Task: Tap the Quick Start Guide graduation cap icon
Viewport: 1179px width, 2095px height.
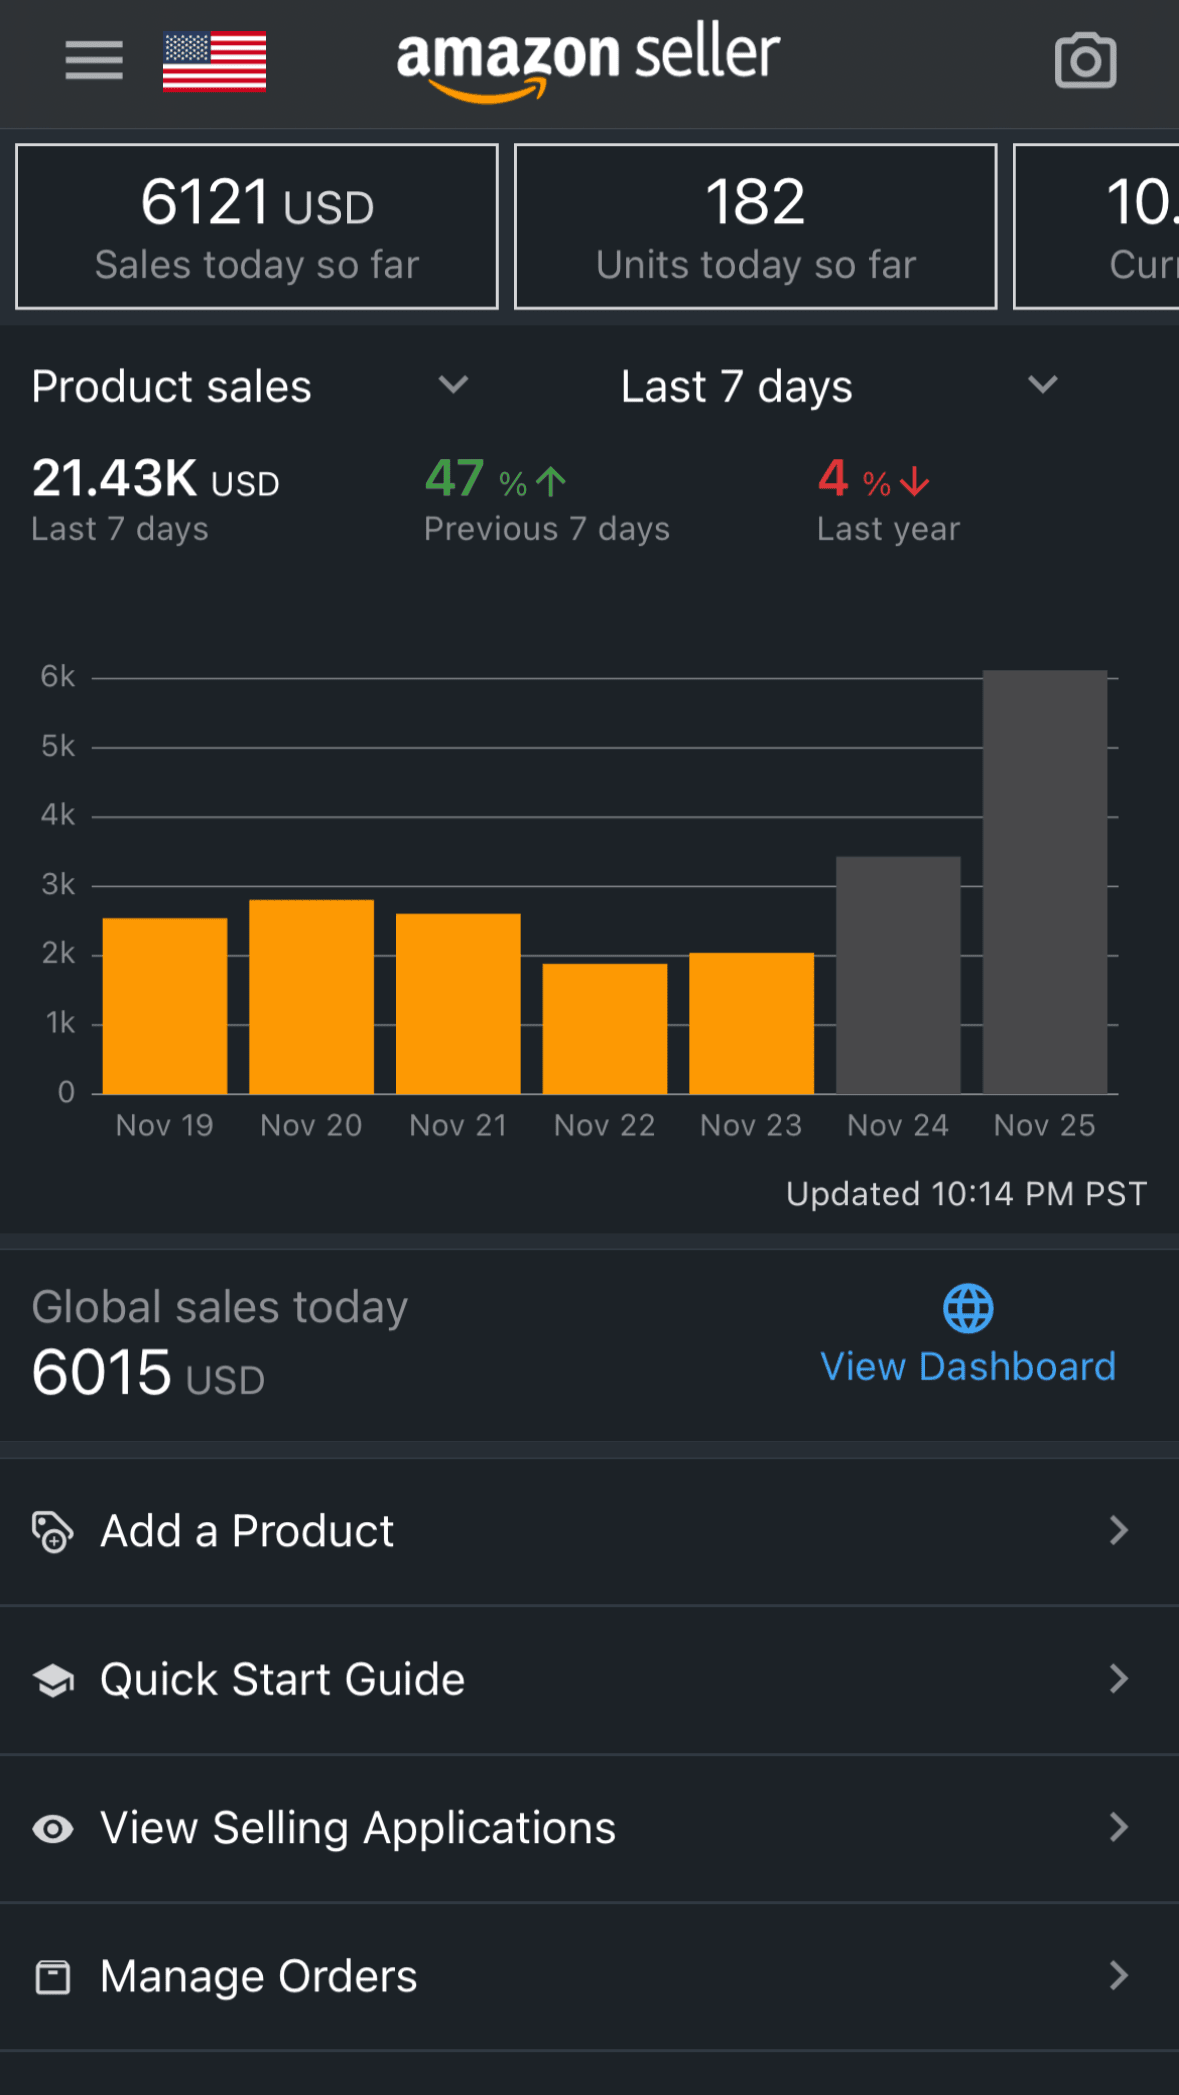Action: pyautogui.click(x=53, y=1680)
